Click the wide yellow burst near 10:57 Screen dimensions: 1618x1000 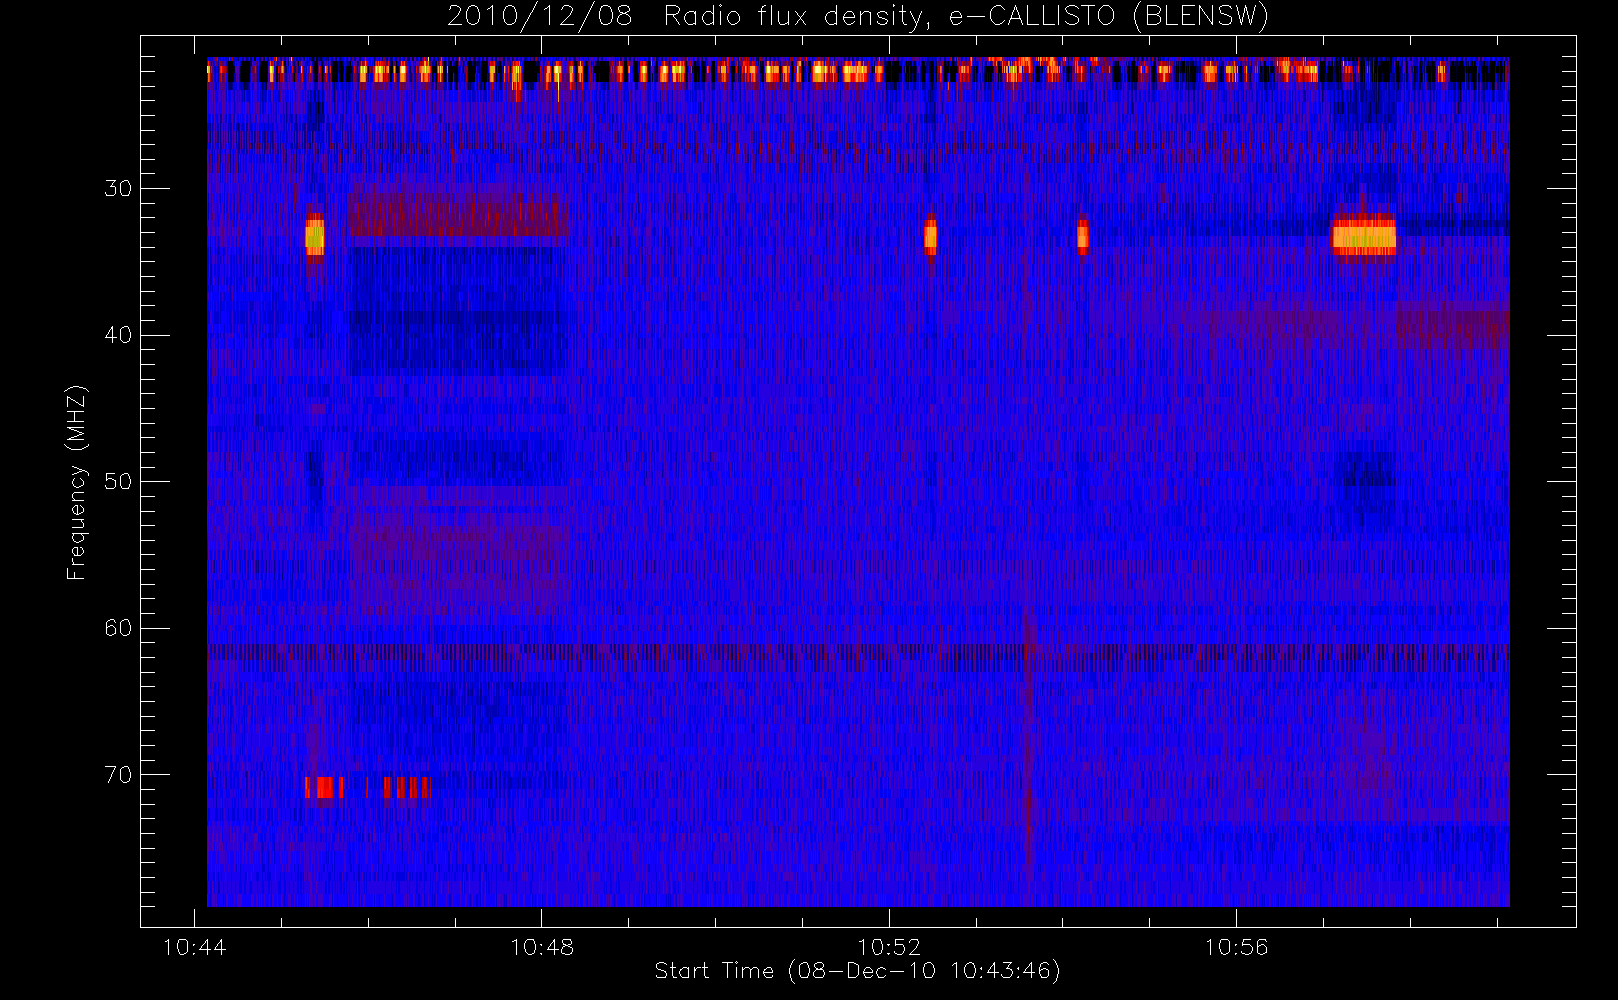tap(1364, 237)
